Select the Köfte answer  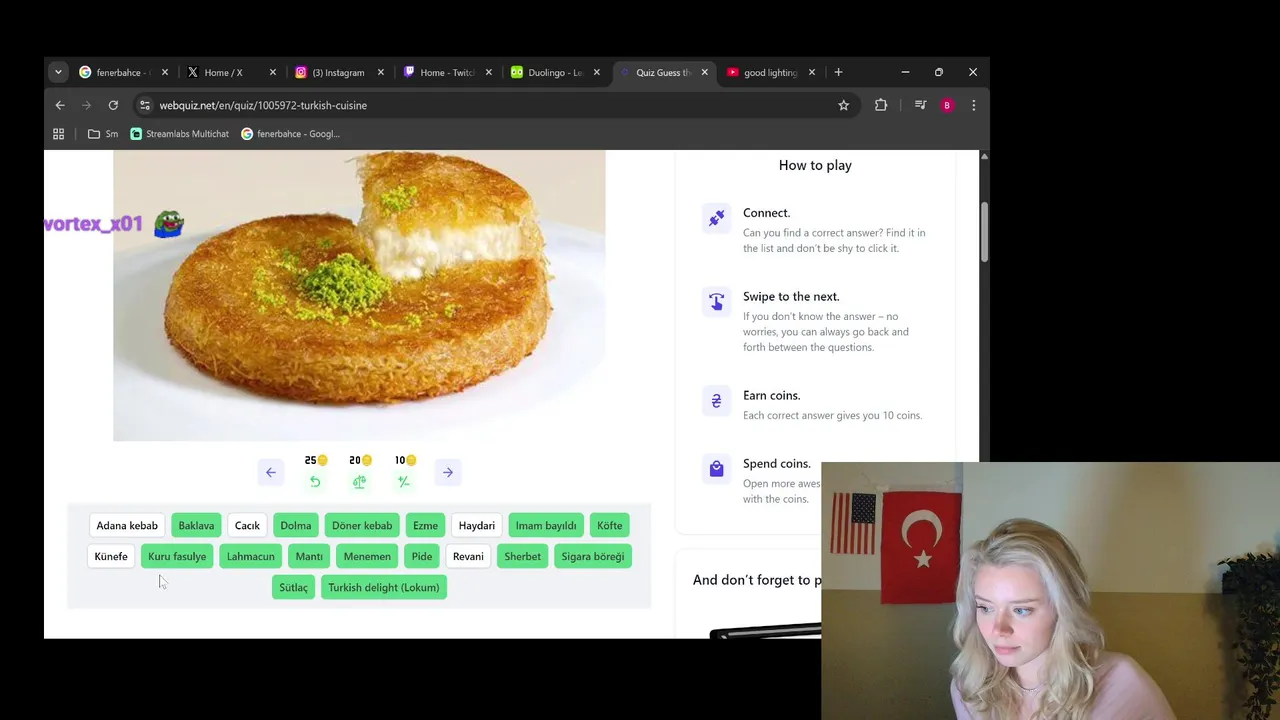pyautogui.click(x=609, y=525)
